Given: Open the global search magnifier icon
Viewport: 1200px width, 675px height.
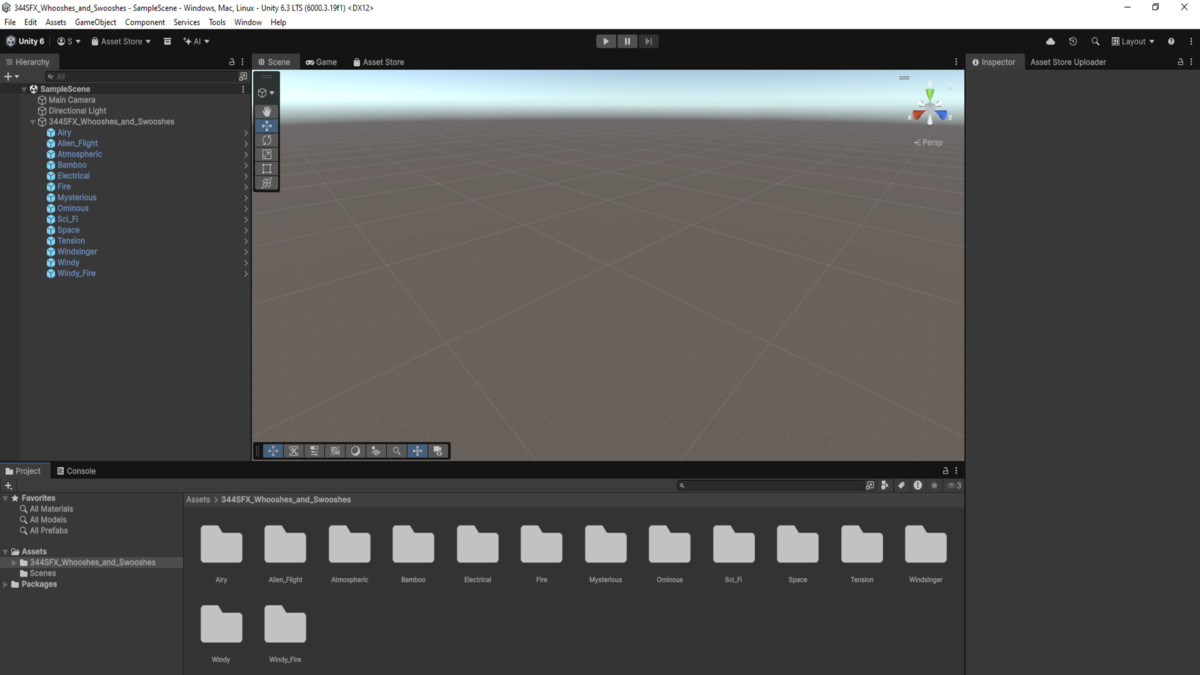Looking at the screenshot, I should click(x=1095, y=41).
